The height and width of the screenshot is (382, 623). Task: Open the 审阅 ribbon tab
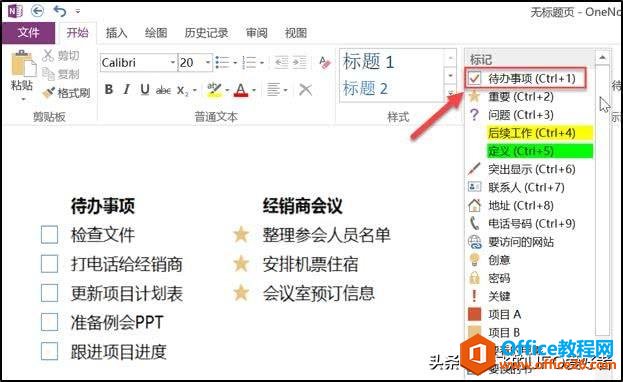256,33
